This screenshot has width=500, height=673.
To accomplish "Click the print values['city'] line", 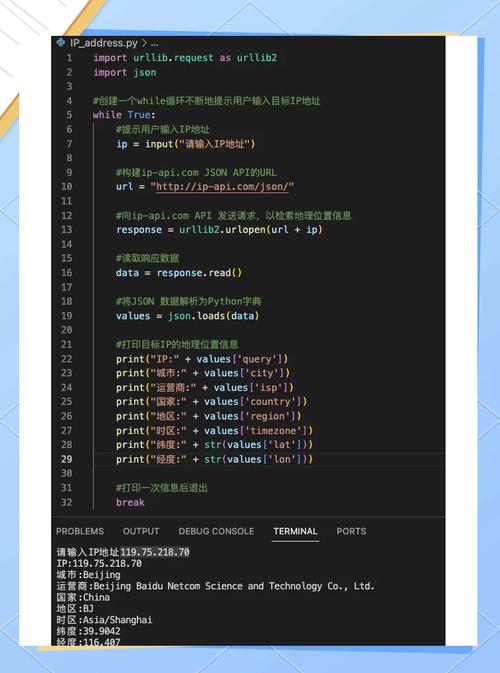I will tap(203, 373).
